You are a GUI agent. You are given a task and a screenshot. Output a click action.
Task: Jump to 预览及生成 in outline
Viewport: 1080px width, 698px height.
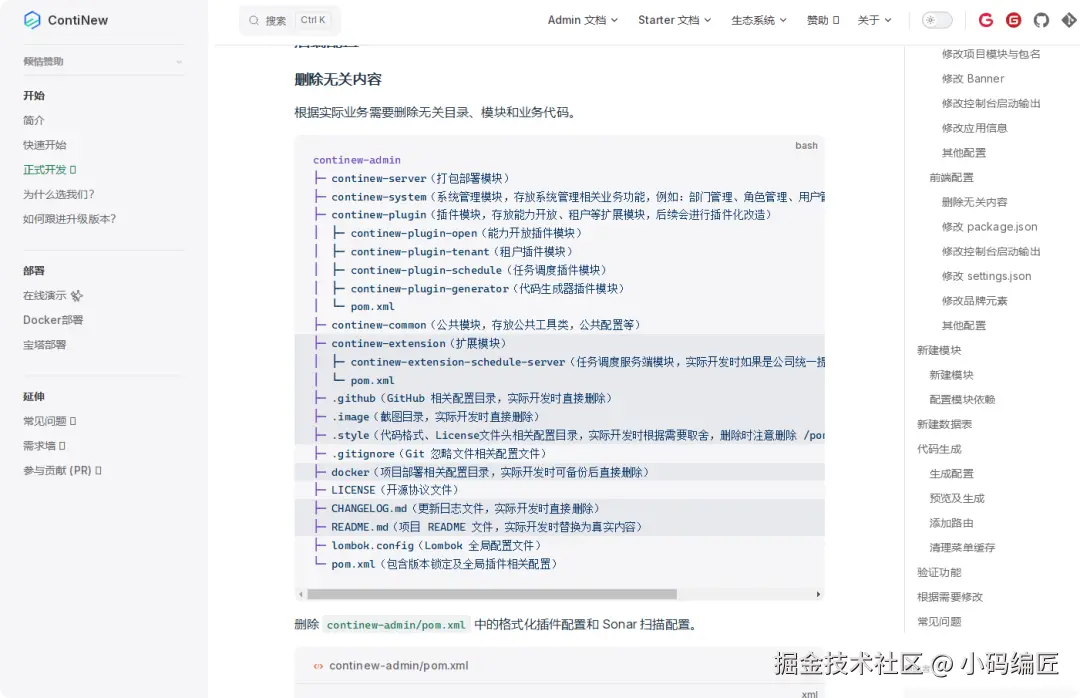[x=957, y=498]
